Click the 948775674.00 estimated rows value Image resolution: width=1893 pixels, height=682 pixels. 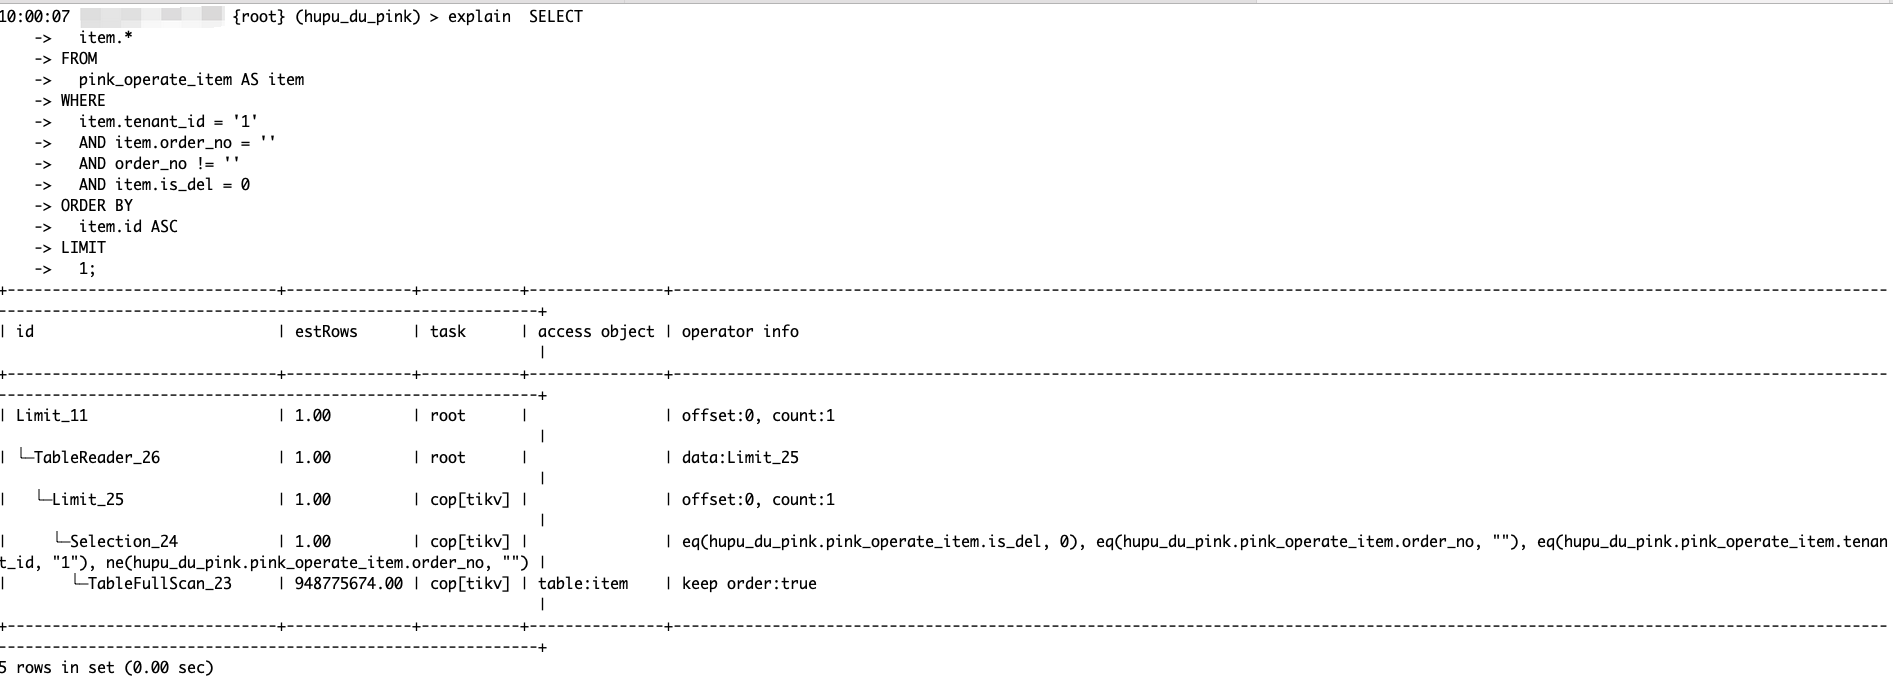(349, 583)
